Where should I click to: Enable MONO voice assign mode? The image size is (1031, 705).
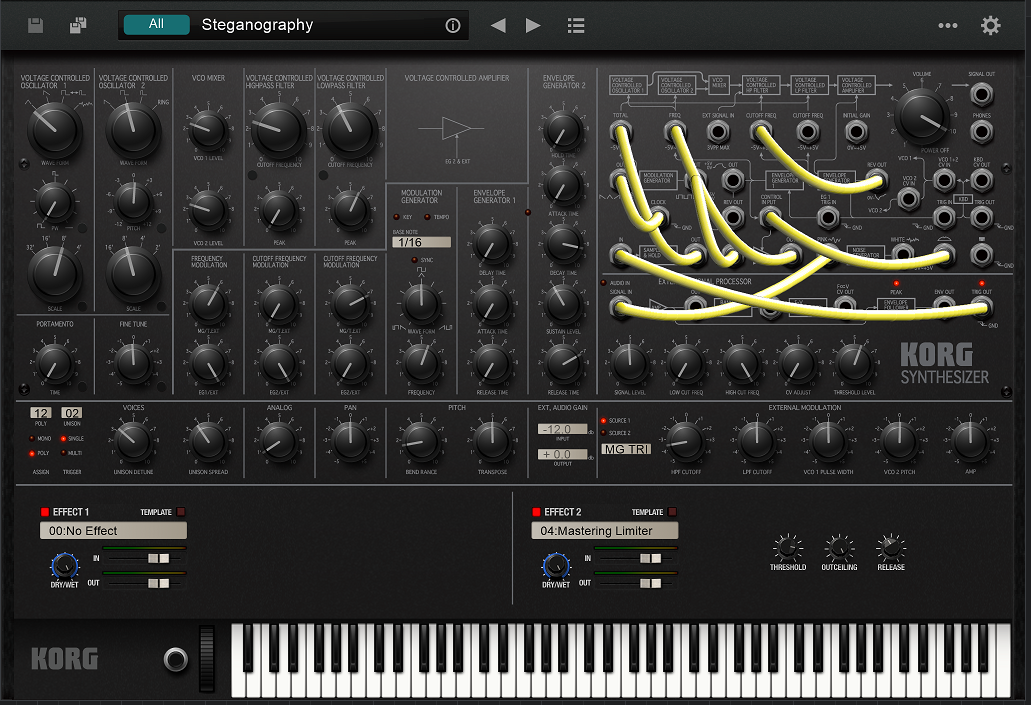click(31, 438)
